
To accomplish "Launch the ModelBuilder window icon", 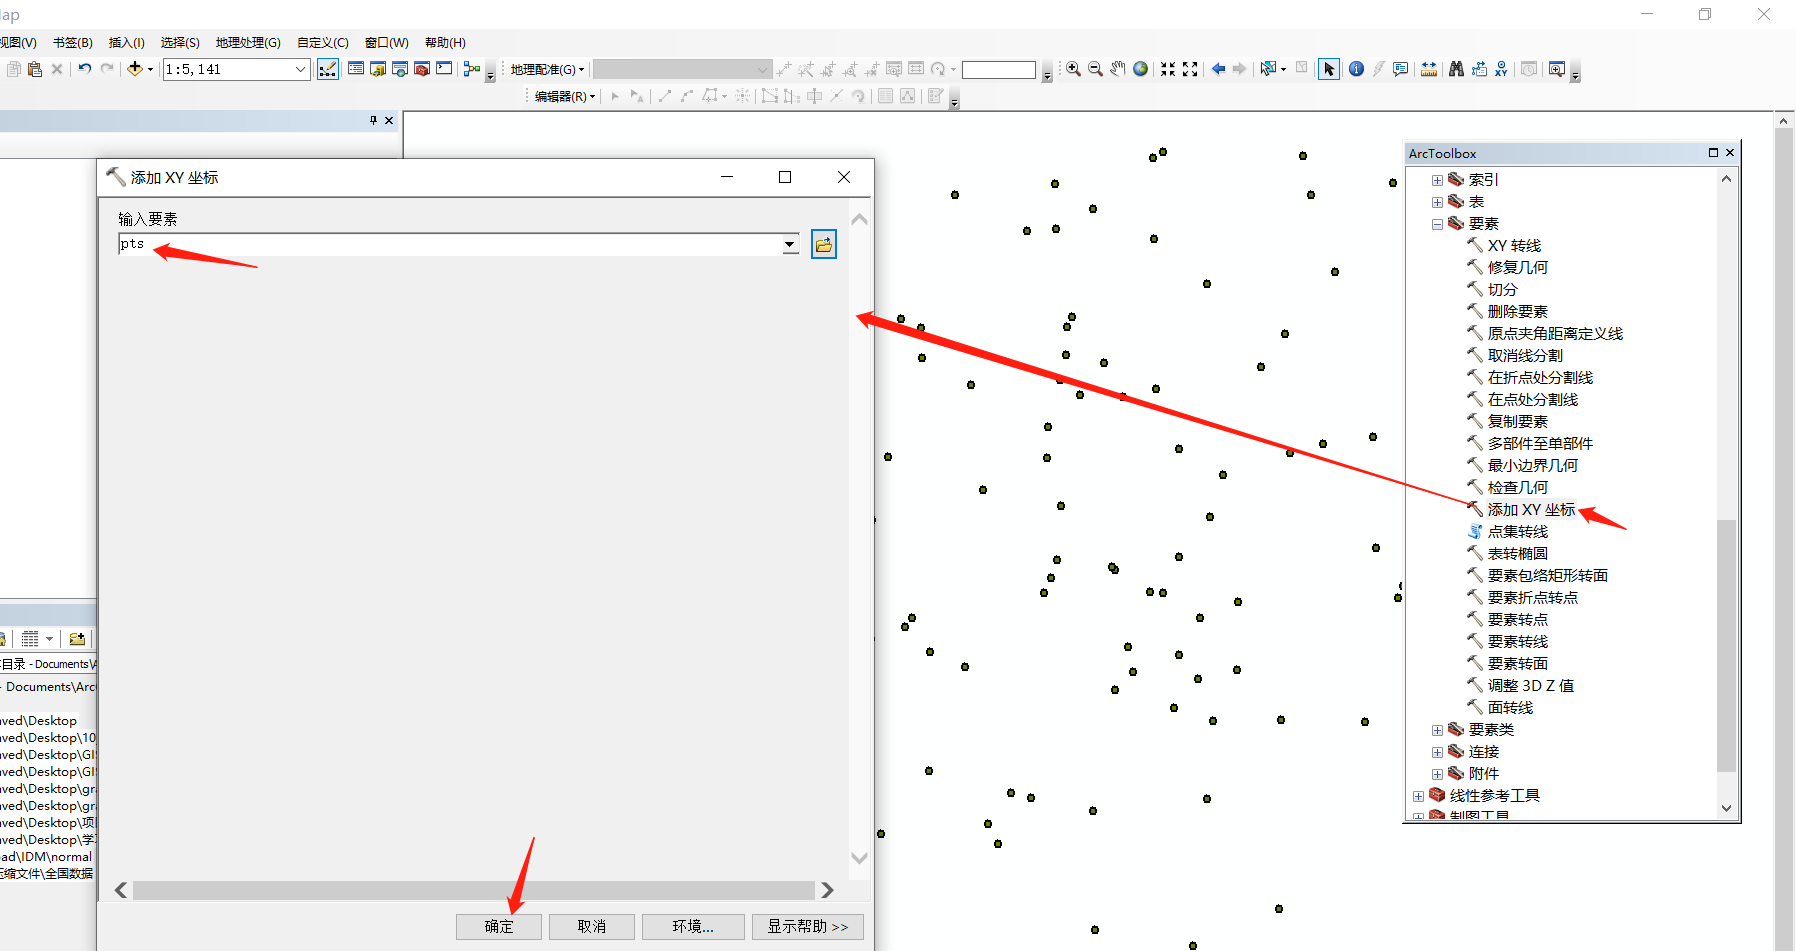I will pos(472,69).
